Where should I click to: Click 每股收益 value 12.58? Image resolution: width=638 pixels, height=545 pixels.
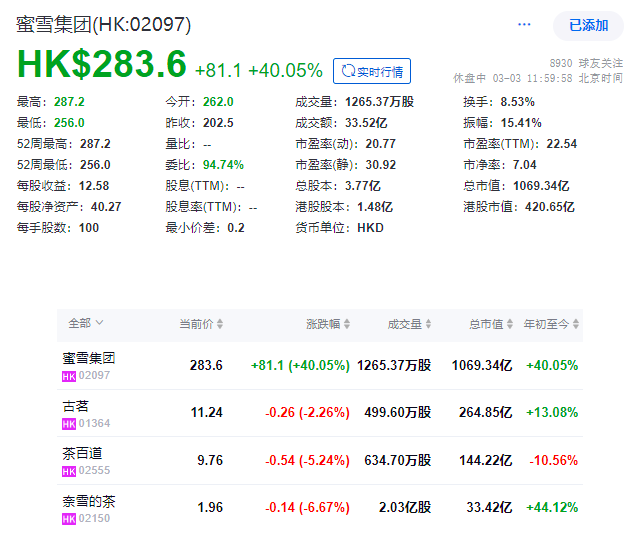(94, 186)
